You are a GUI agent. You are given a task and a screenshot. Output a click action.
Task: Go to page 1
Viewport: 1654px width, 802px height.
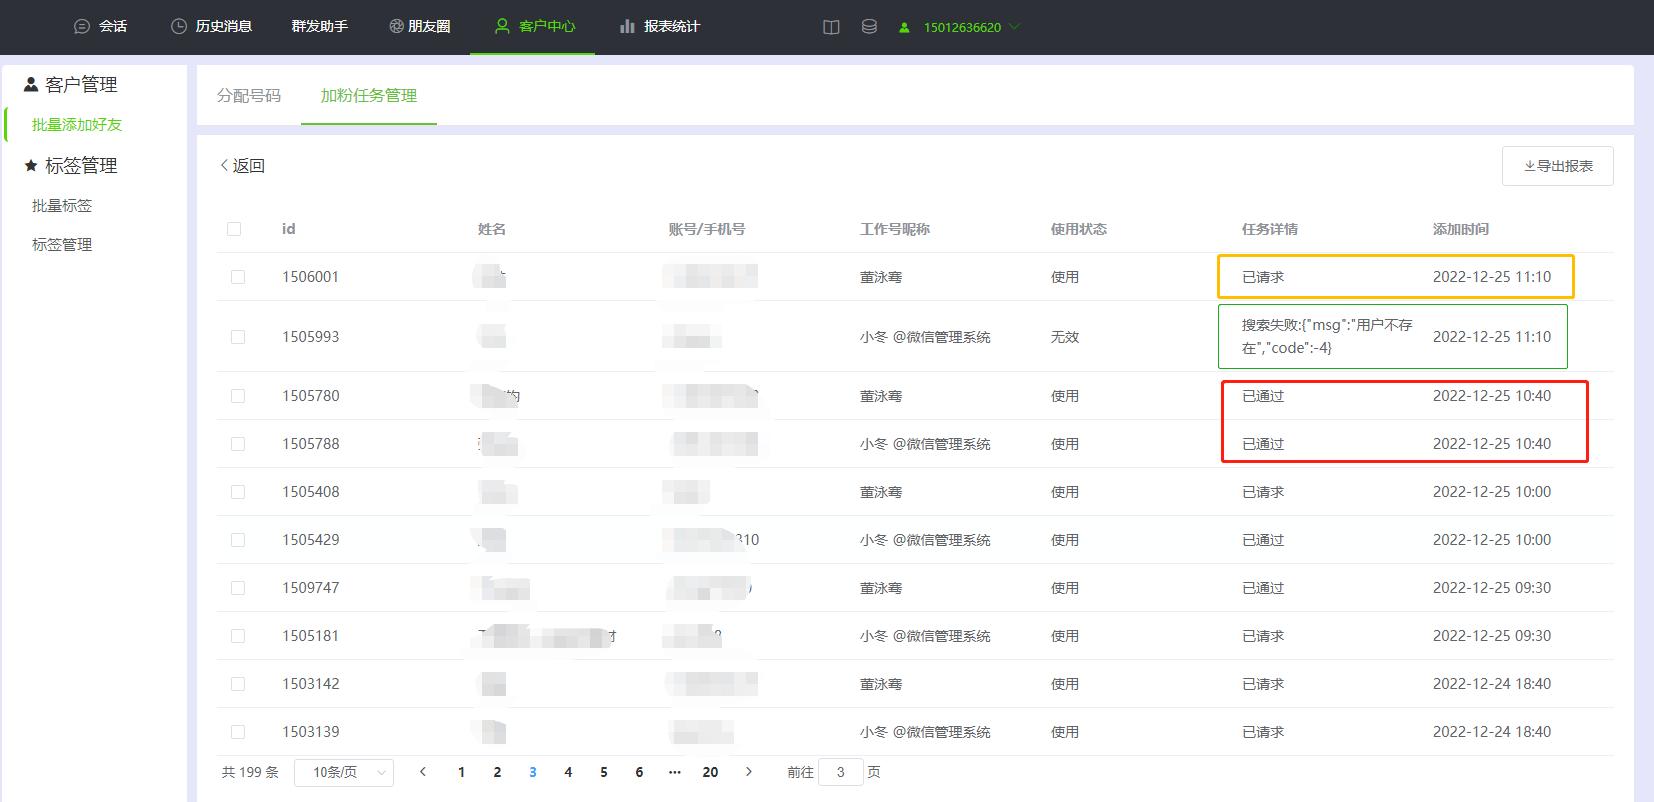[461, 772]
